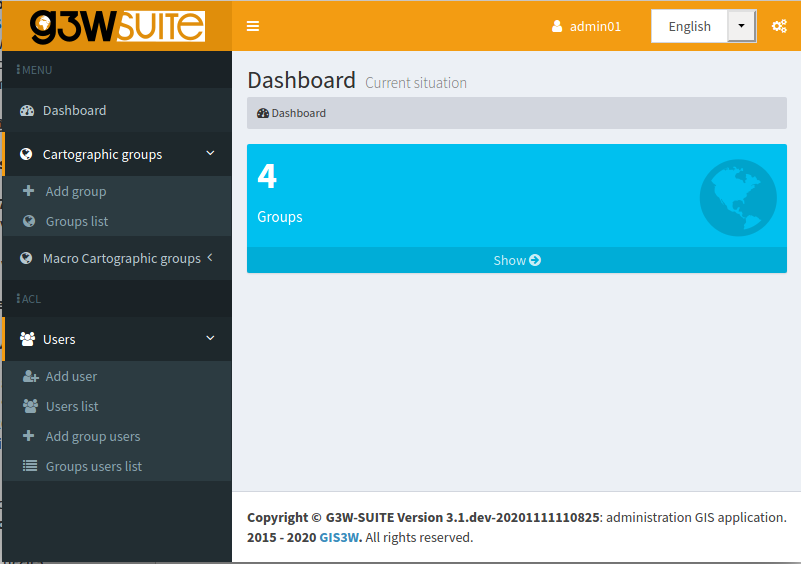
Task: Click the user avatar icon beside admin01
Action: coord(557,26)
